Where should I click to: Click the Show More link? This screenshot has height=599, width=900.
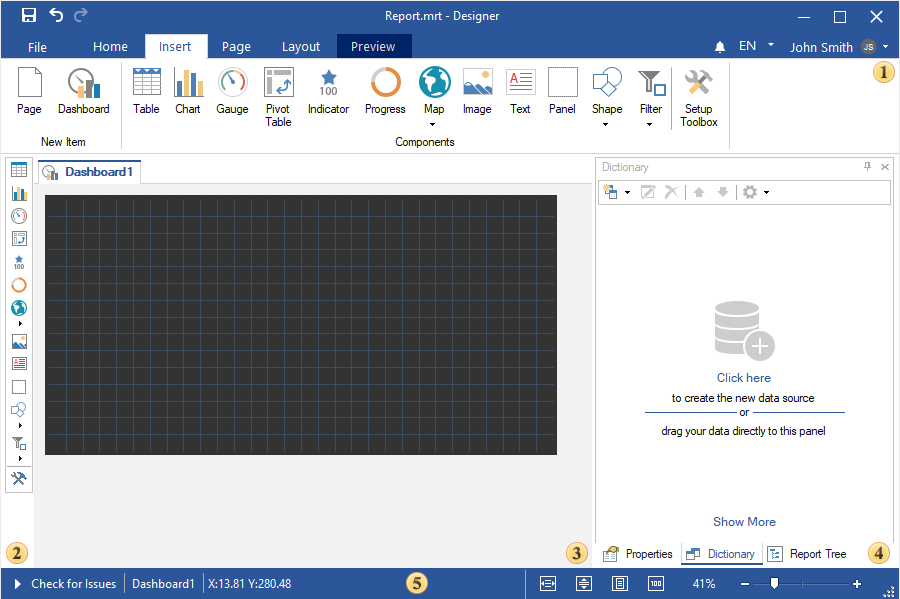(744, 522)
